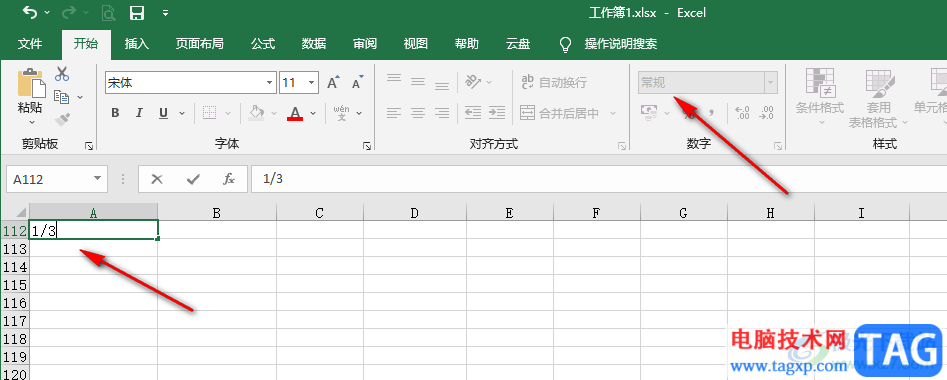Click the Fill Color paint bucket icon

tap(257, 113)
